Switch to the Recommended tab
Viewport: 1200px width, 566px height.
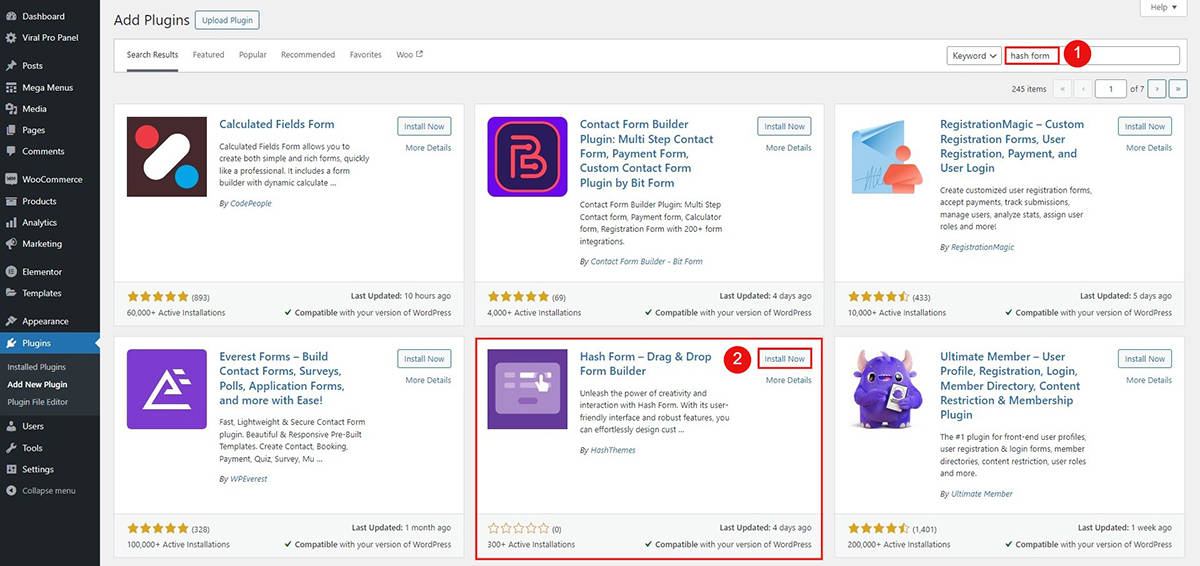[308, 55]
